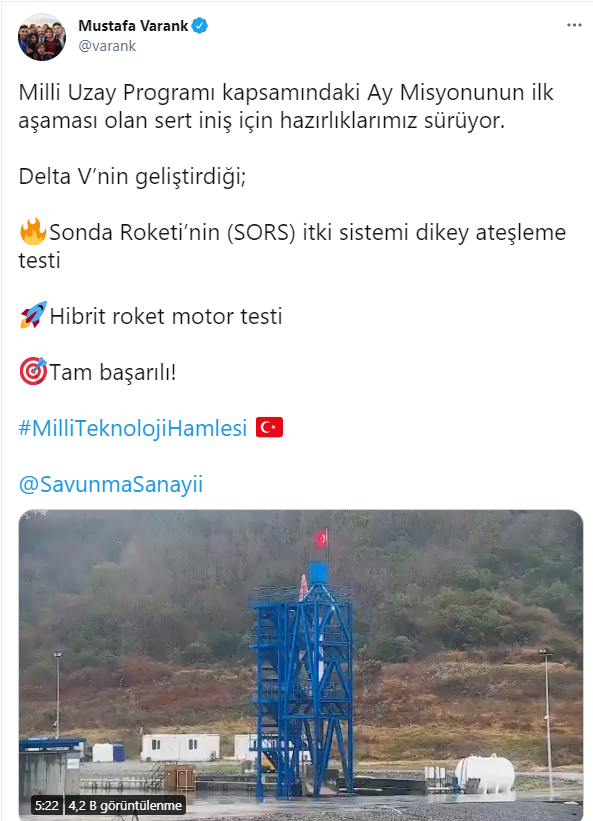Click Mustafa Varank's profile avatar

point(42,37)
